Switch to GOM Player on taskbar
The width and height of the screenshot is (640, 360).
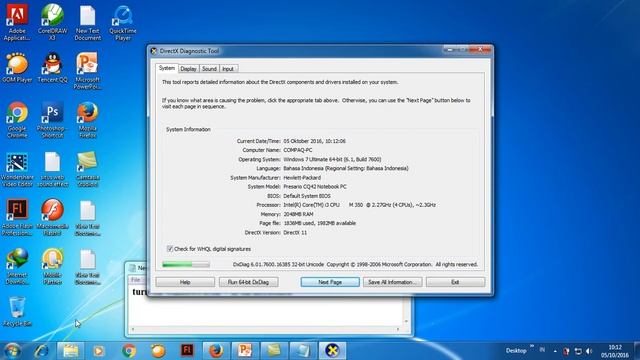coord(158,351)
